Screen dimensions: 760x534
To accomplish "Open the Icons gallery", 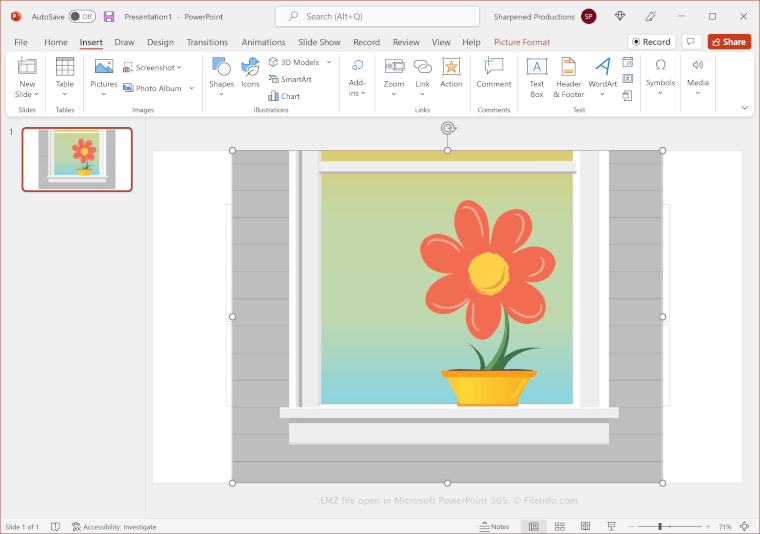I will click(x=250, y=73).
